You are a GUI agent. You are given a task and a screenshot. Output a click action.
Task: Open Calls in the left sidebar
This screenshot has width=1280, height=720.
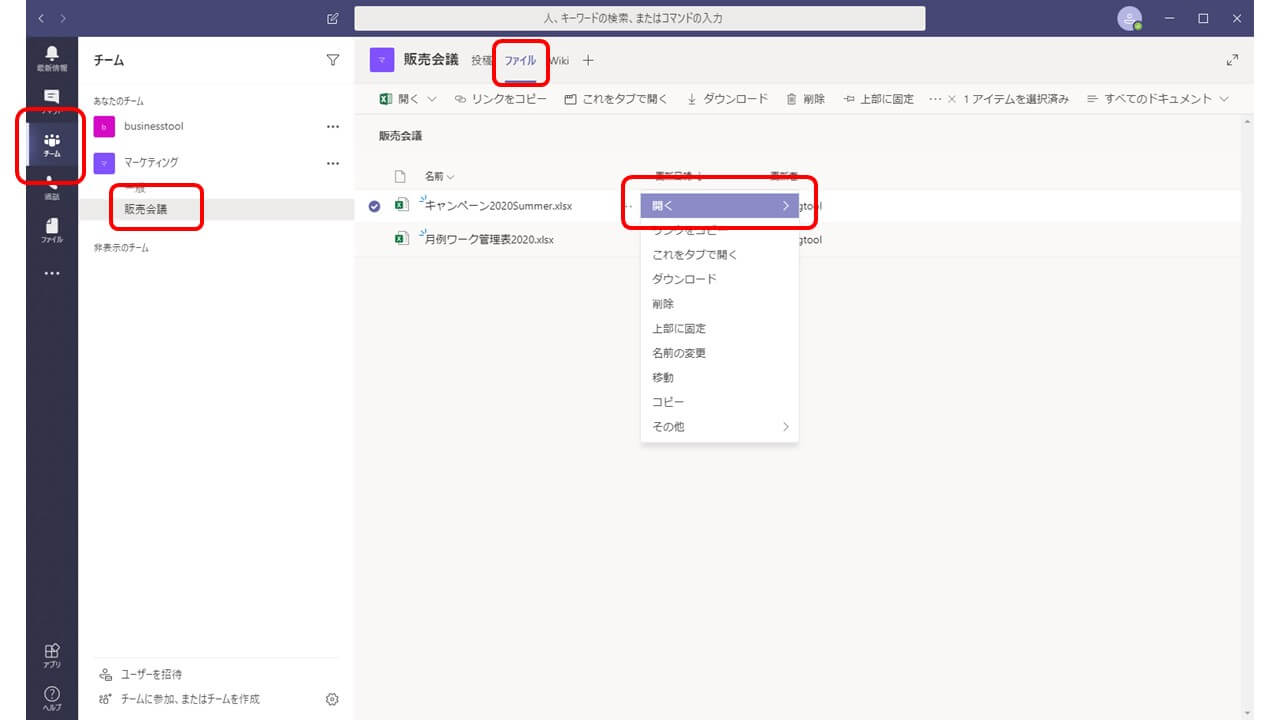(52, 187)
